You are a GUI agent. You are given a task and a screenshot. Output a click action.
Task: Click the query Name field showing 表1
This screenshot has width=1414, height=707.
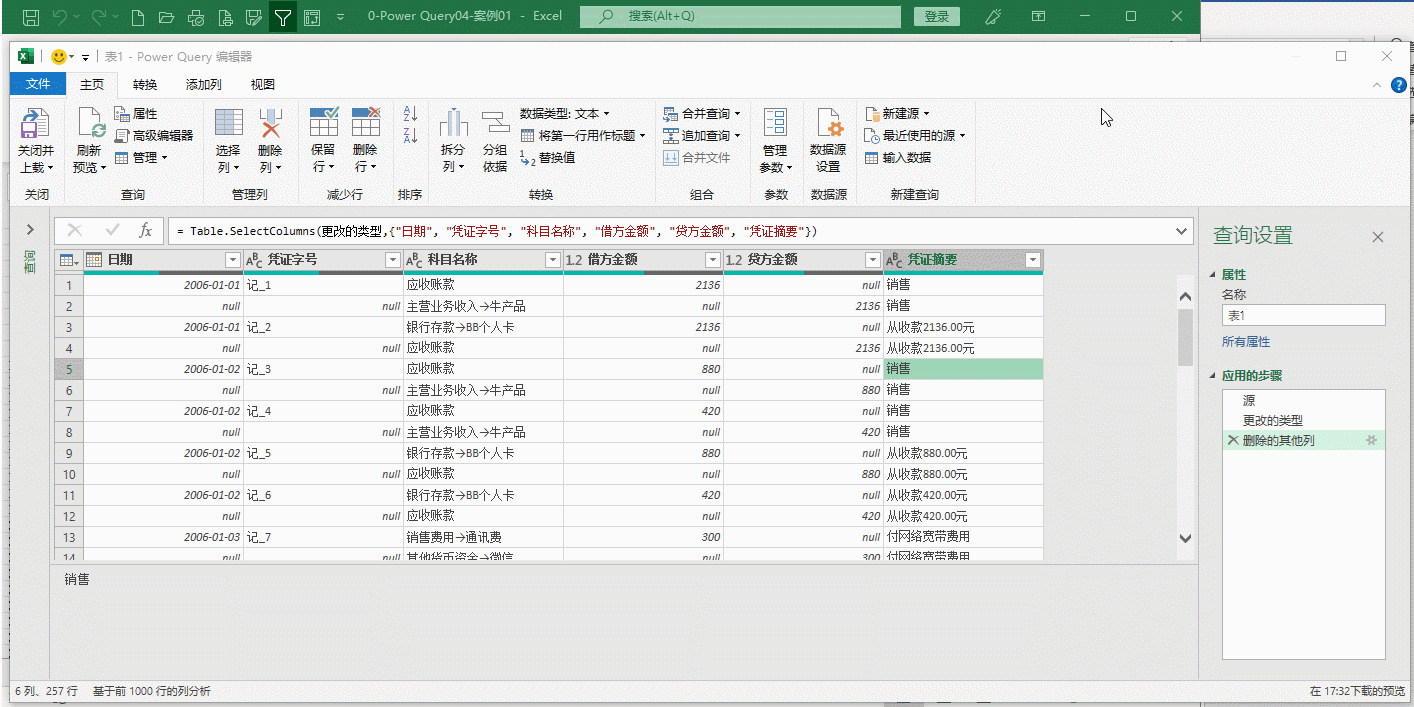[1303, 315]
